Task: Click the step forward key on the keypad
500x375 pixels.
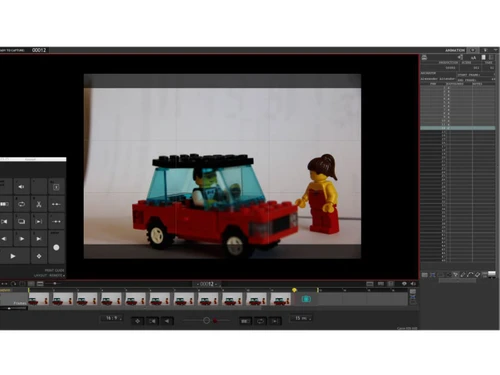Action: pos(21,239)
